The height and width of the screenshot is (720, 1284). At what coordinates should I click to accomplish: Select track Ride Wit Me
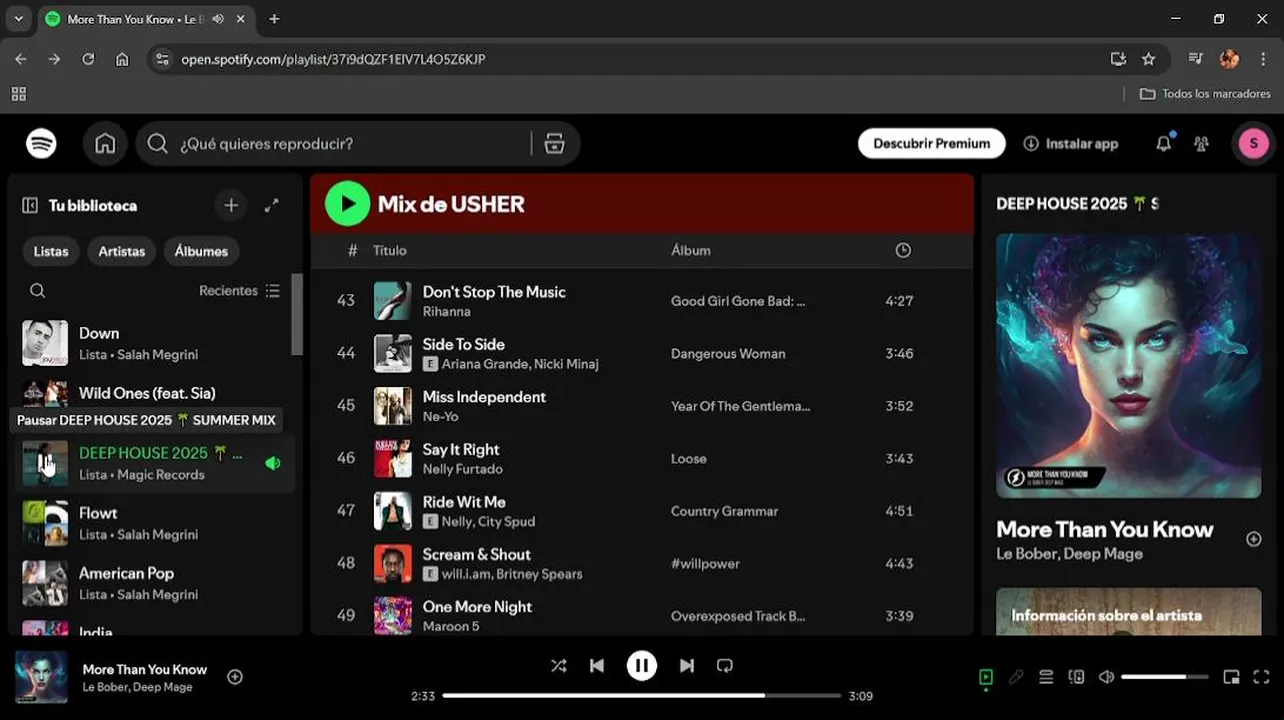(464, 502)
